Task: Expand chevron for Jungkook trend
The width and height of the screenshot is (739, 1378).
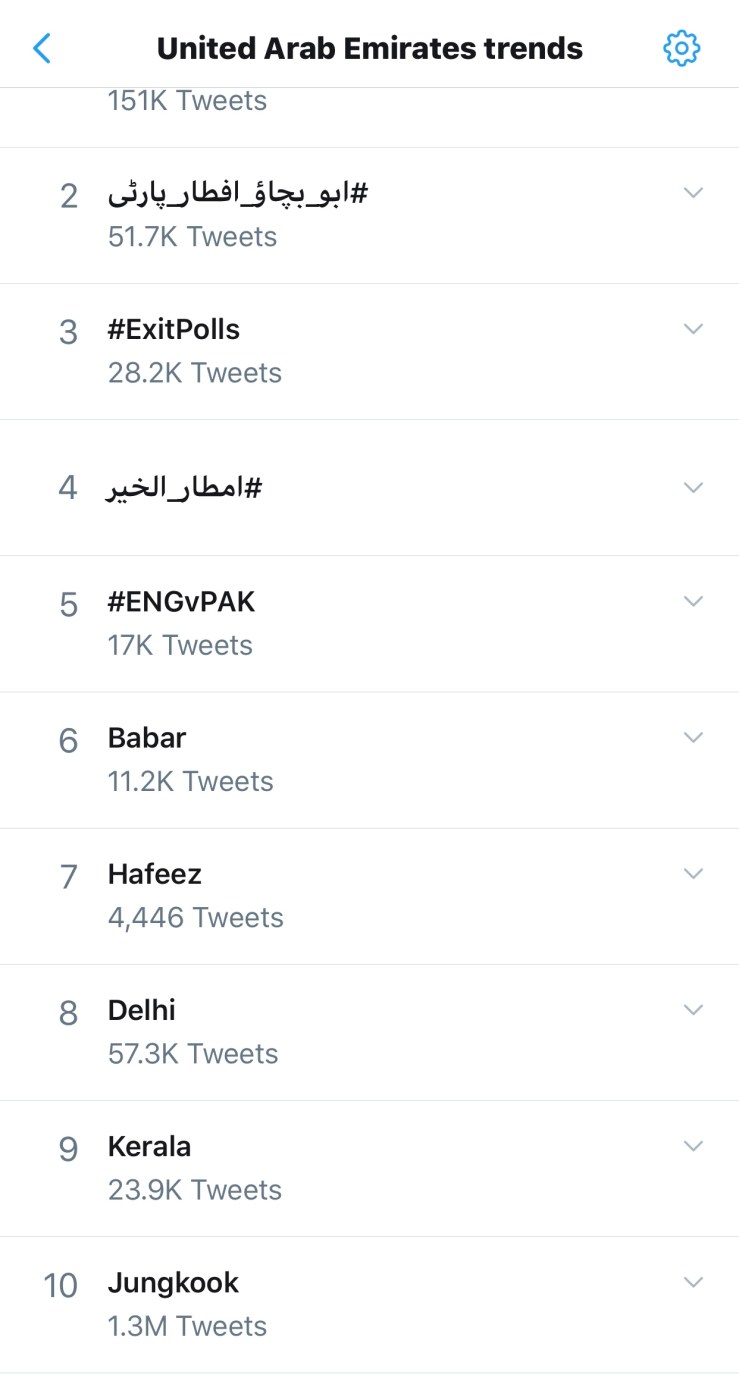Action: tap(693, 1281)
